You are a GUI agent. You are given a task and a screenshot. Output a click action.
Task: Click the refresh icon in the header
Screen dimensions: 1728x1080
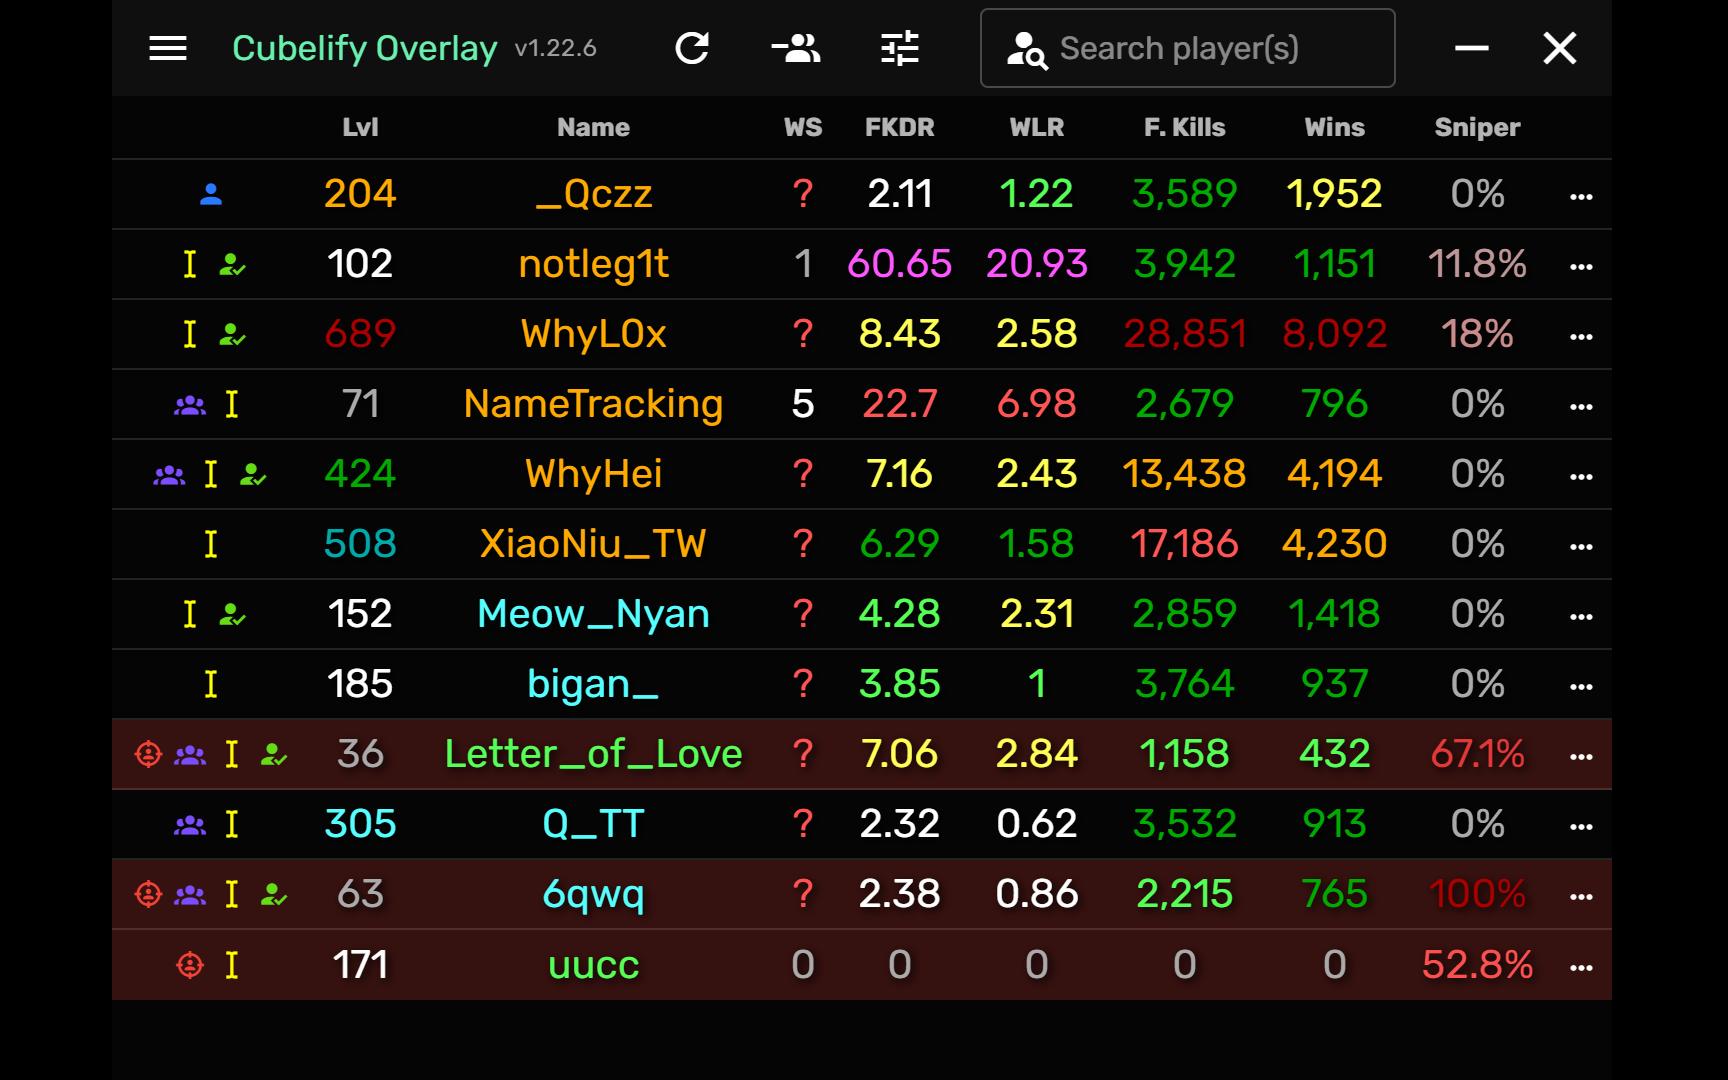(x=692, y=48)
